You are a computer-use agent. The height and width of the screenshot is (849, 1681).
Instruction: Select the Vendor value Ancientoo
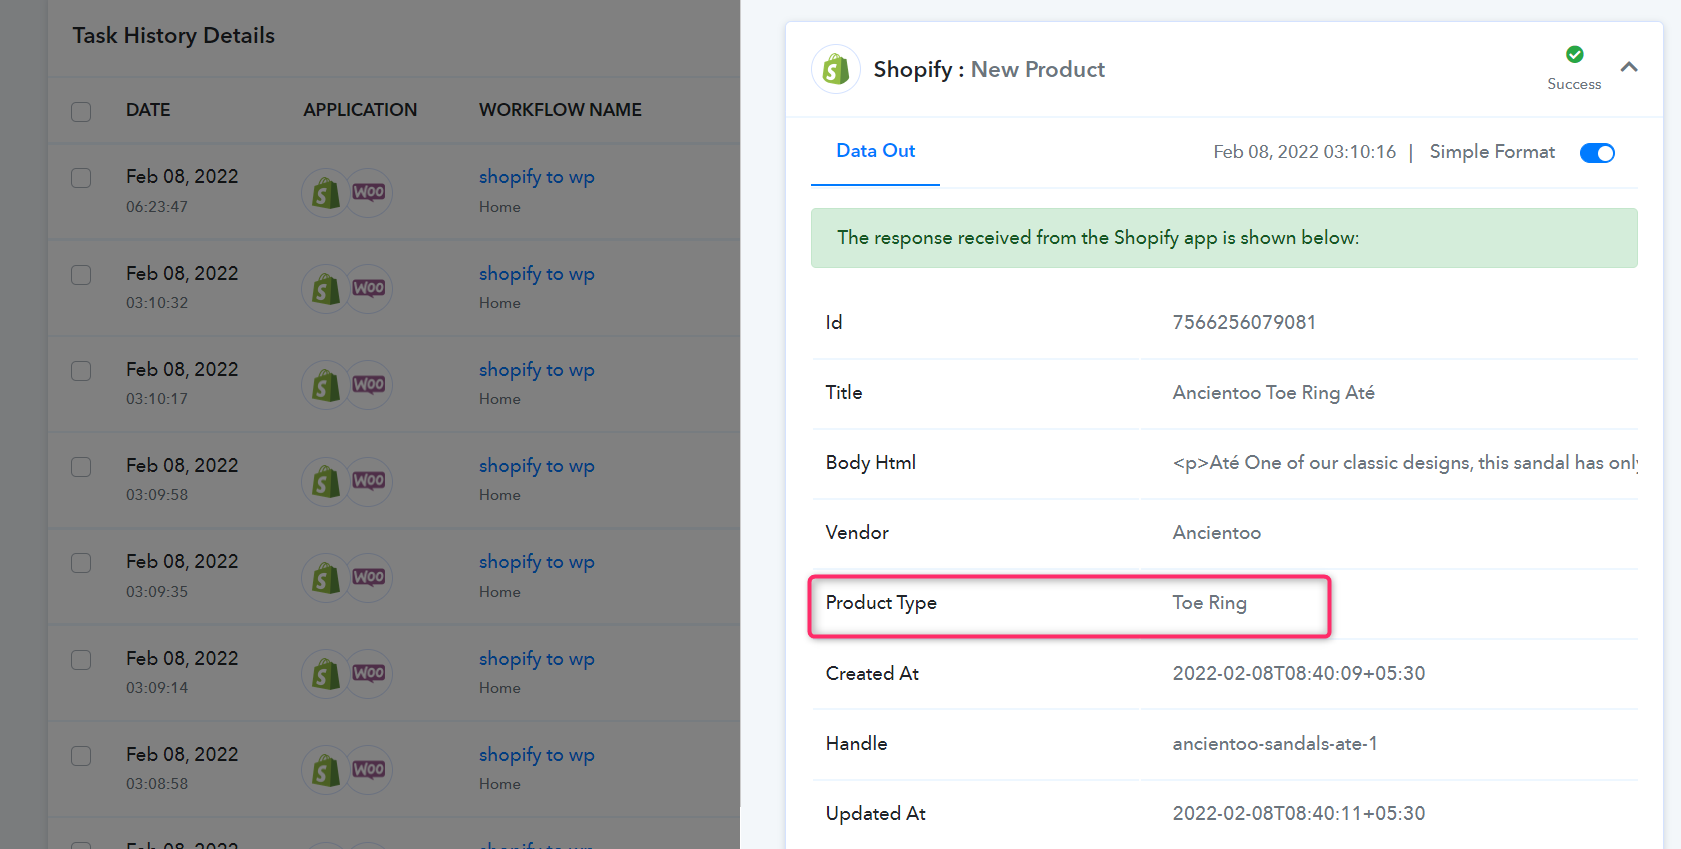click(x=1216, y=533)
